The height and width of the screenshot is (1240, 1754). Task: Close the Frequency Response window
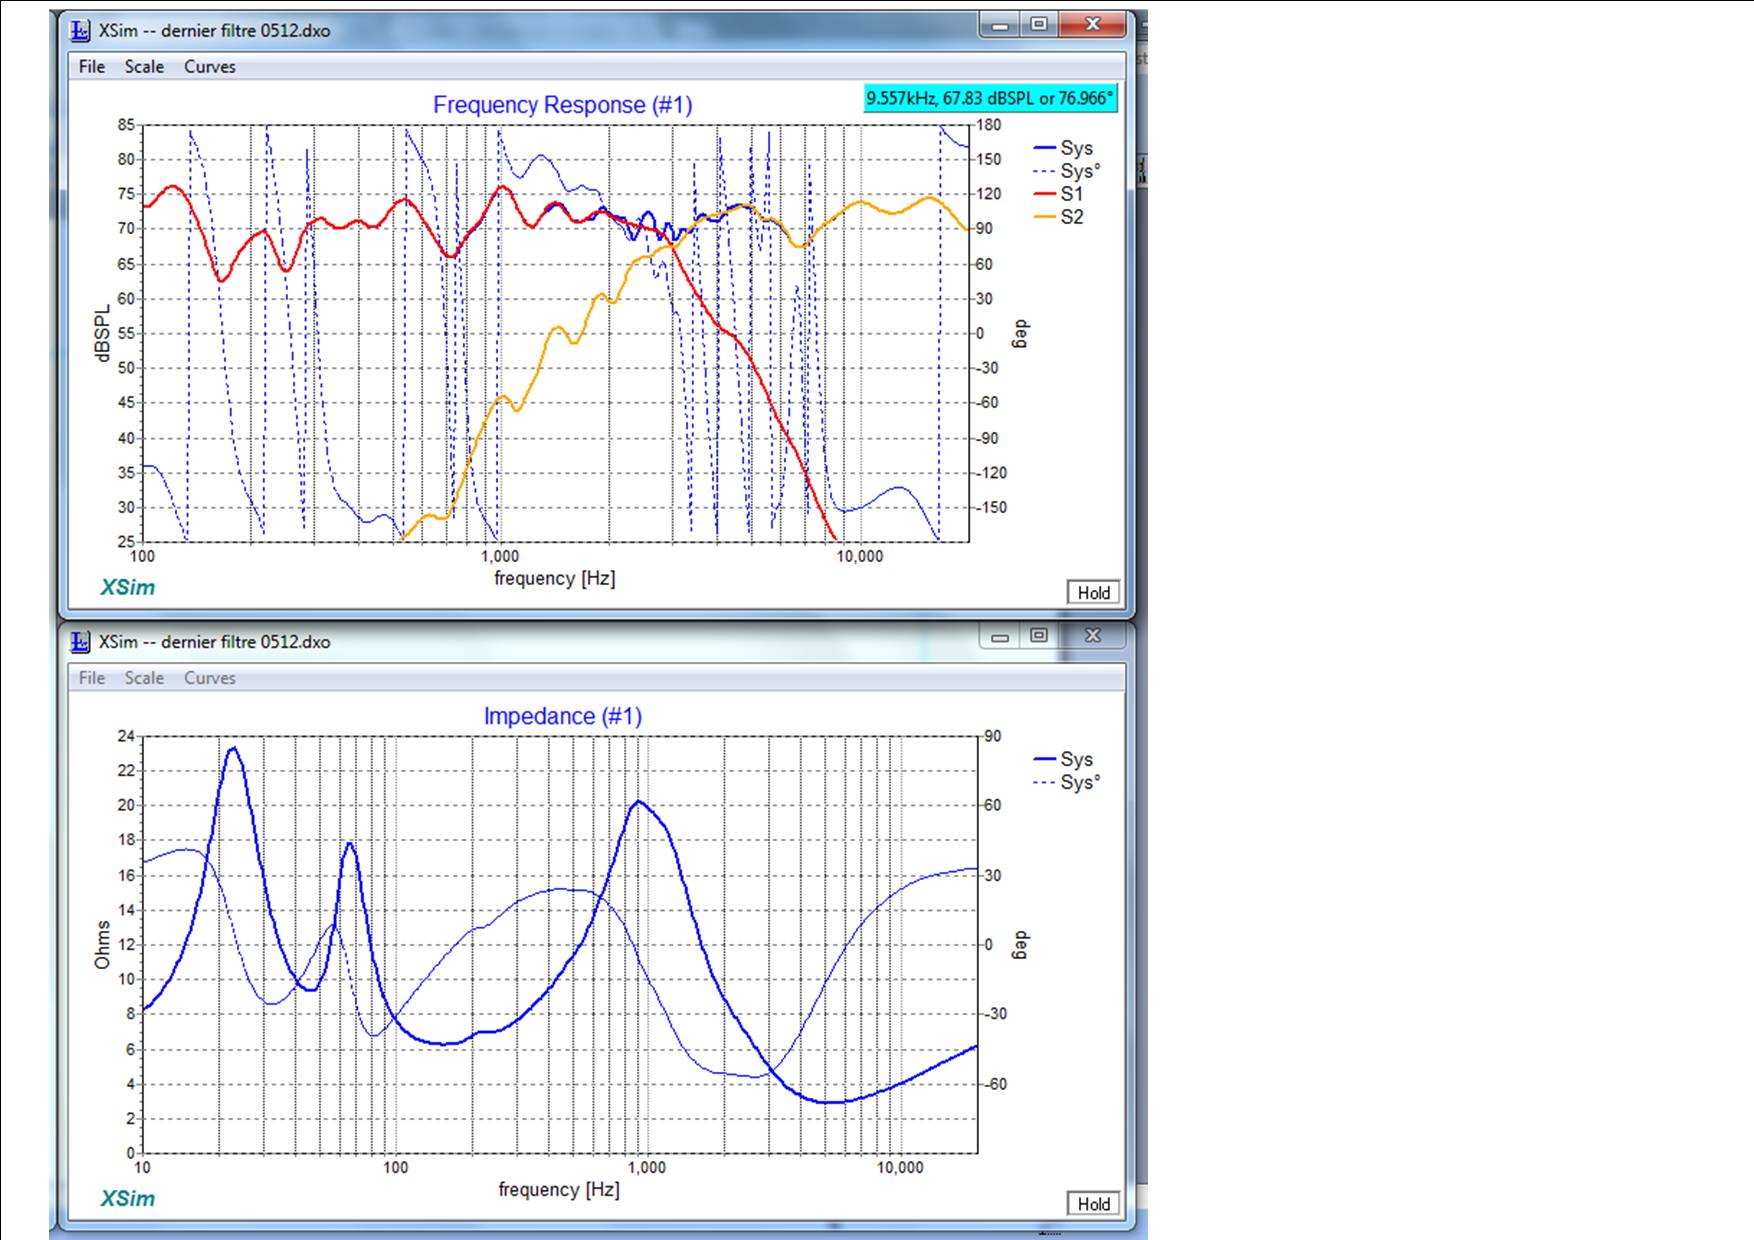pyautogui.click(x=1093, y=25)
